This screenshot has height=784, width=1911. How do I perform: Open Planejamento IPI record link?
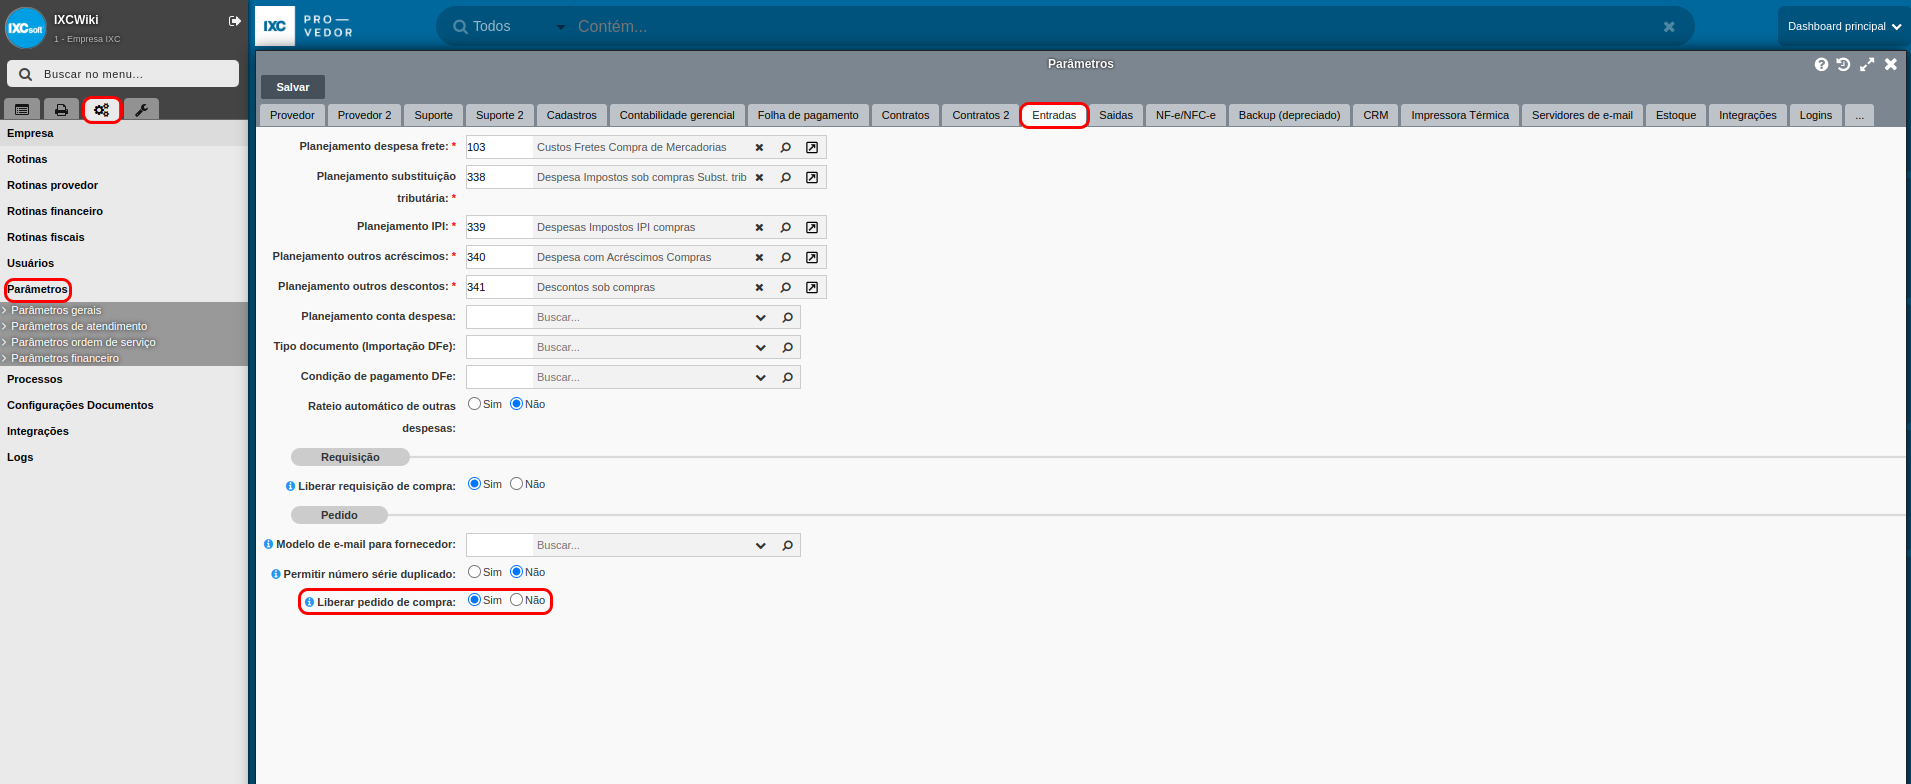pos(812,227)
